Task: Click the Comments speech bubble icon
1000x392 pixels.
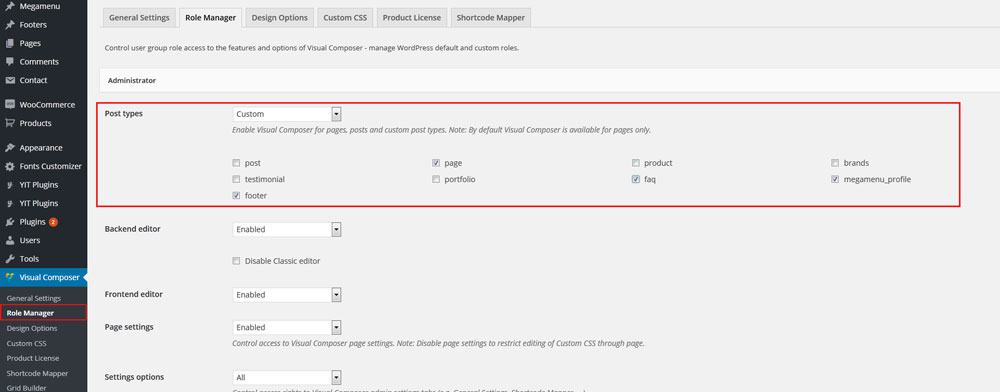Action: [10, 62]
